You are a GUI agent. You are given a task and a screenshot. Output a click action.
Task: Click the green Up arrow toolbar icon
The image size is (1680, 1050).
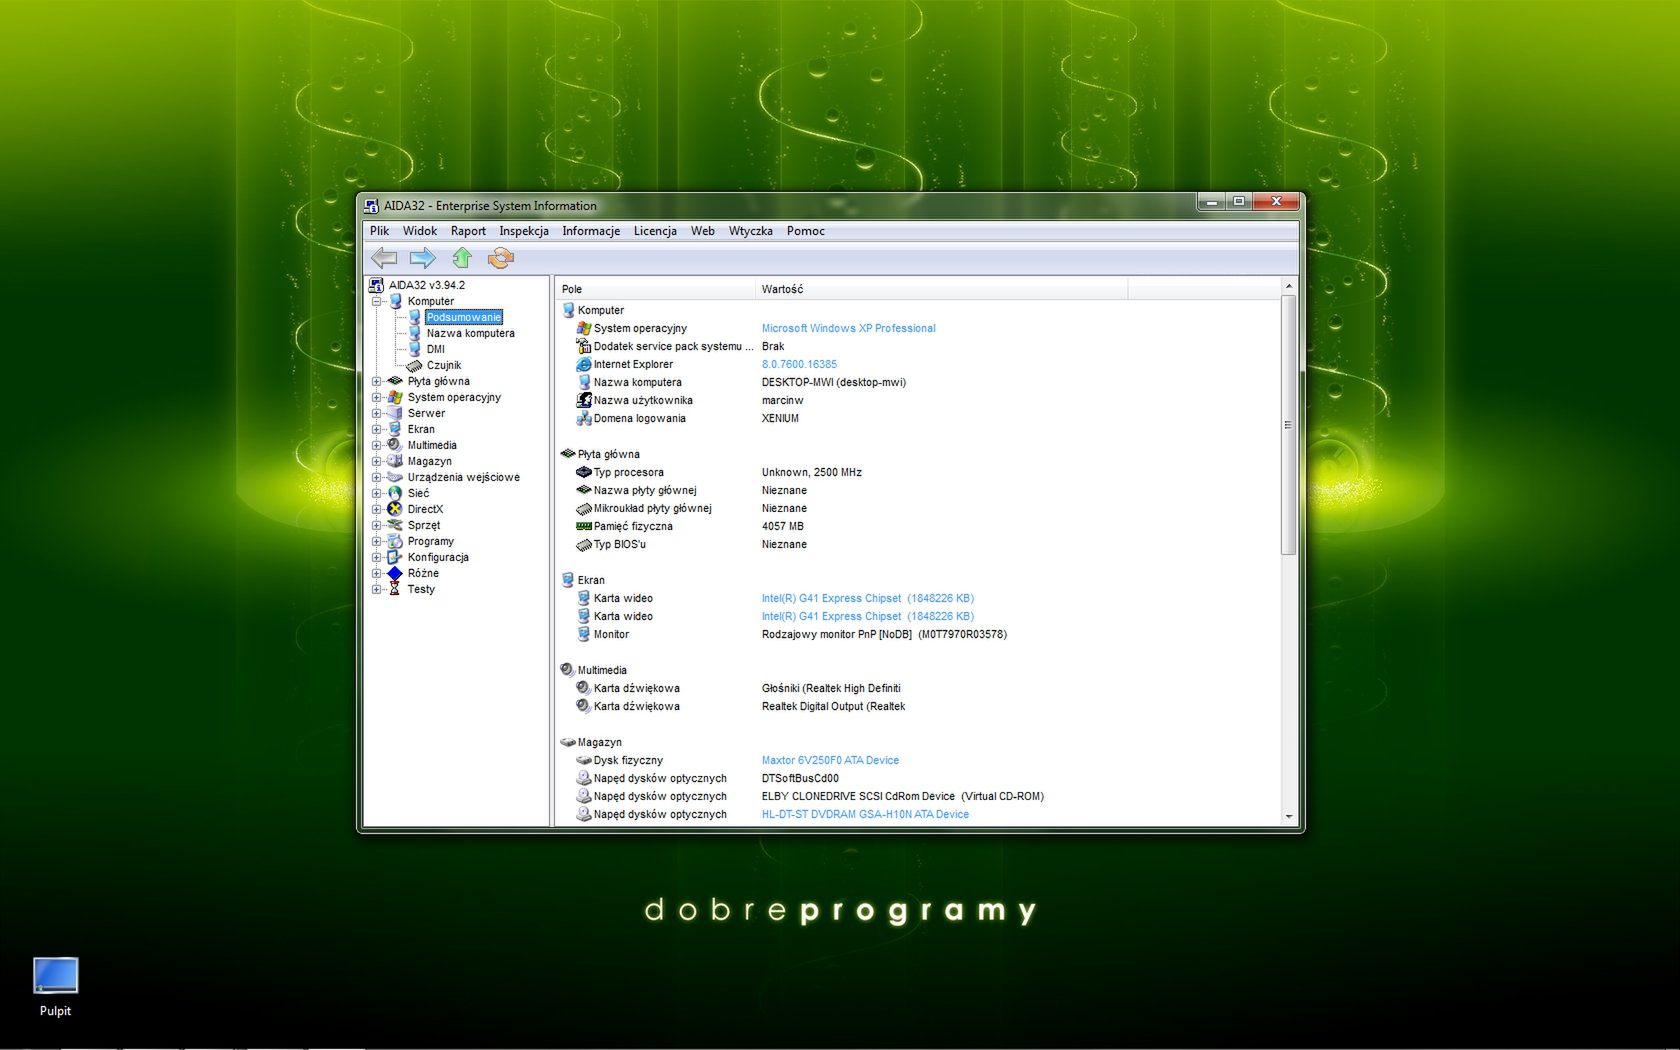[462, 258]
